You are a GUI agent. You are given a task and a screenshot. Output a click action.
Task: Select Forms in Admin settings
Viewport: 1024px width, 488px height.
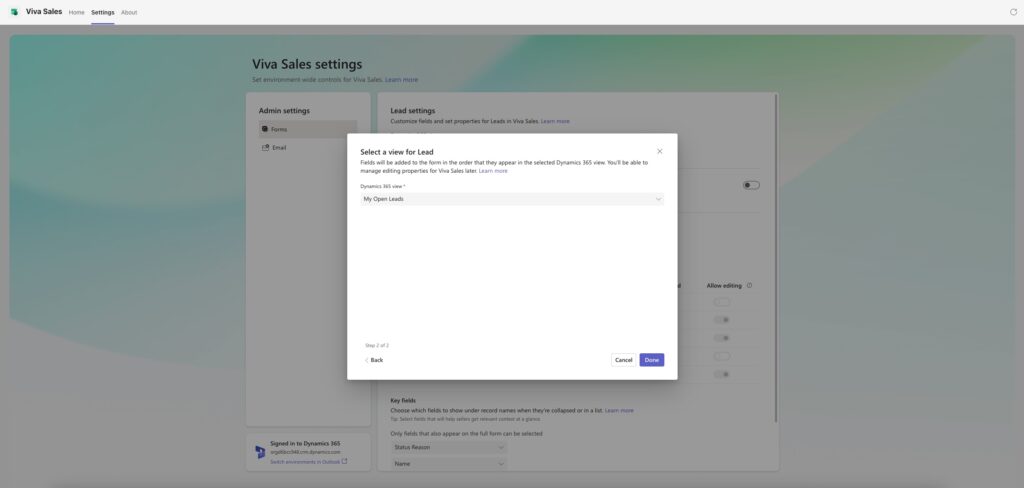pyautogui.click(x=308, y=129)
